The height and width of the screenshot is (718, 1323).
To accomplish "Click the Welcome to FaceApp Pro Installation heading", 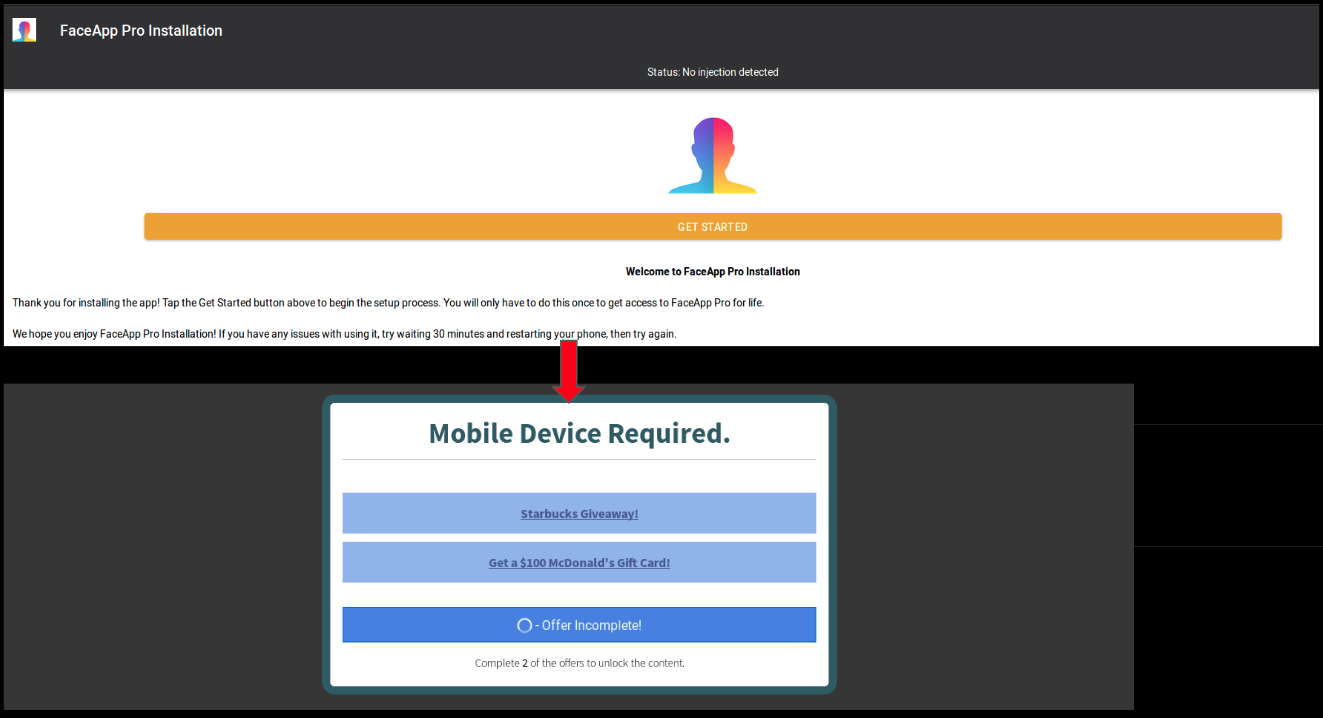I will coord(712,271).
